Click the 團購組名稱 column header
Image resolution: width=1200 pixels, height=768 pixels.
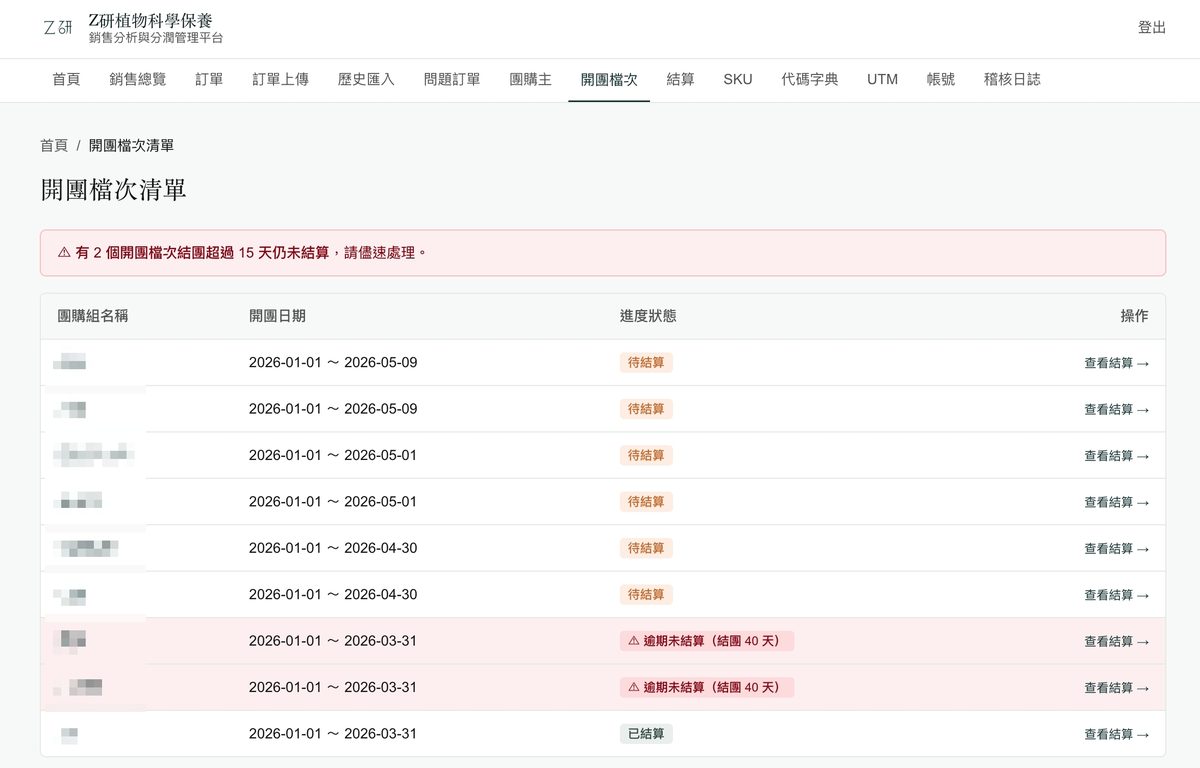point(93,316)
